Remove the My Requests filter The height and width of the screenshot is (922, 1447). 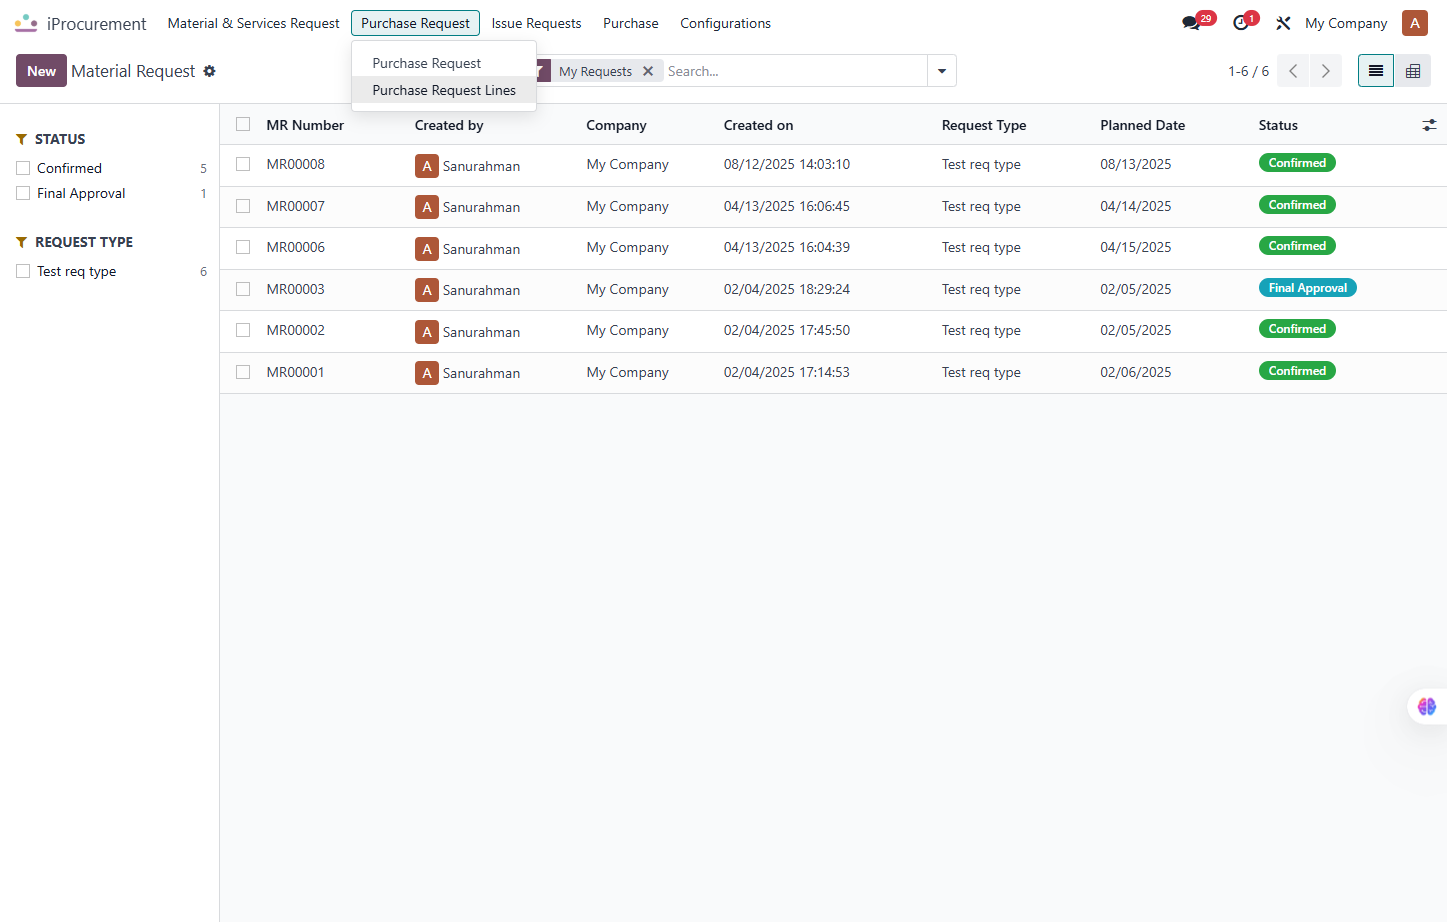(648, 71)
